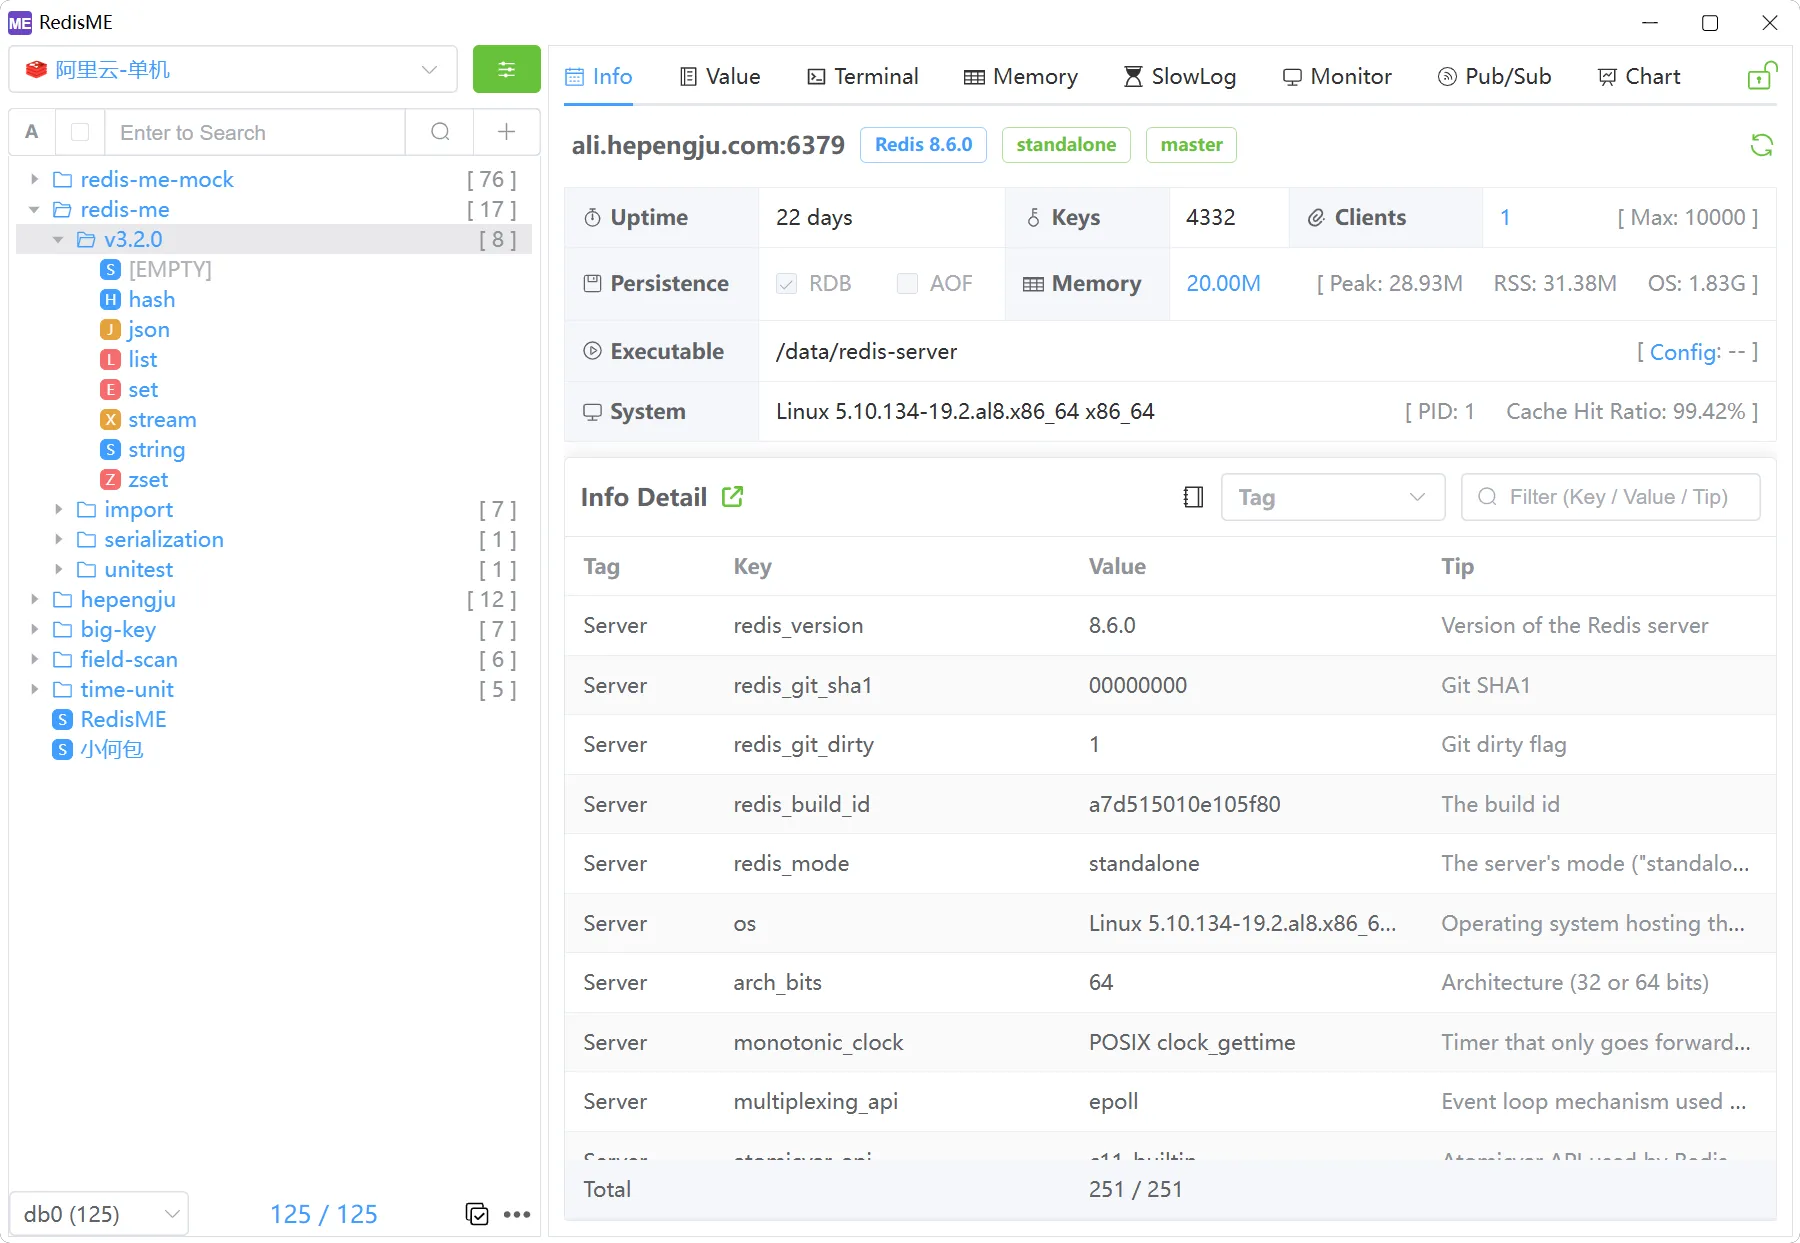Toggle the AOF persistence checkbox
This screenshot has height=1243, width=1800.
[907, 284]
